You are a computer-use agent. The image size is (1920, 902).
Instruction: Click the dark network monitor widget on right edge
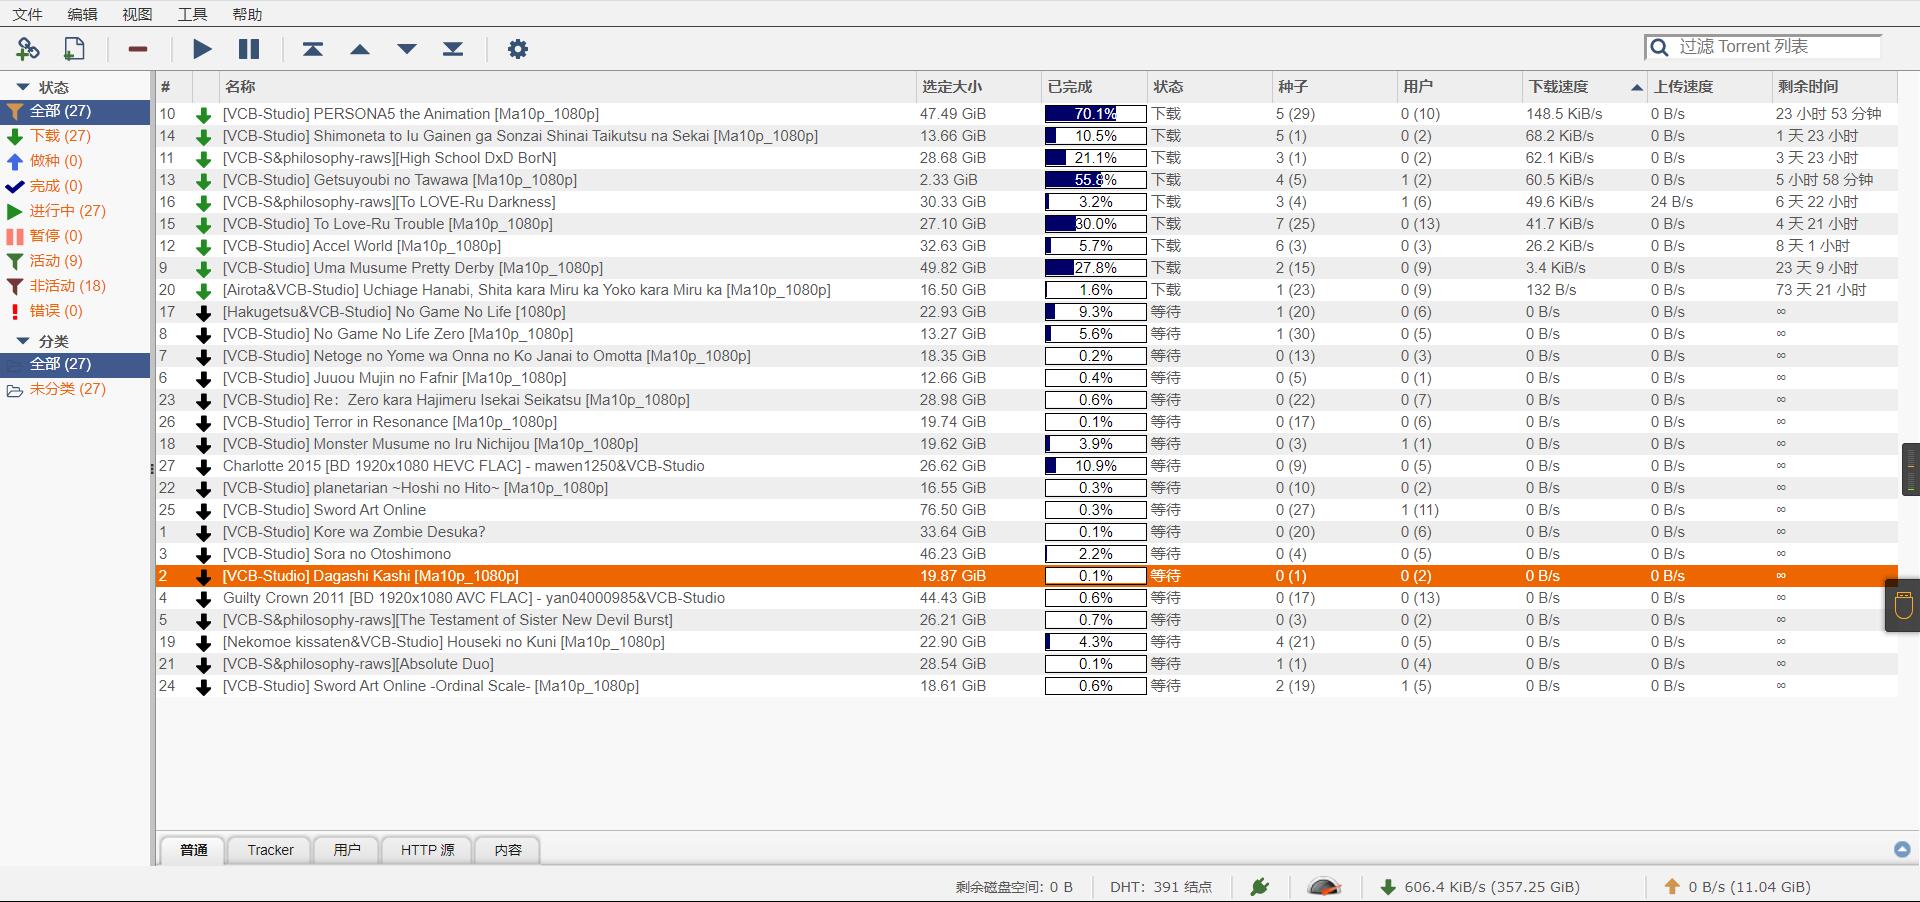tap(1910, 469)
